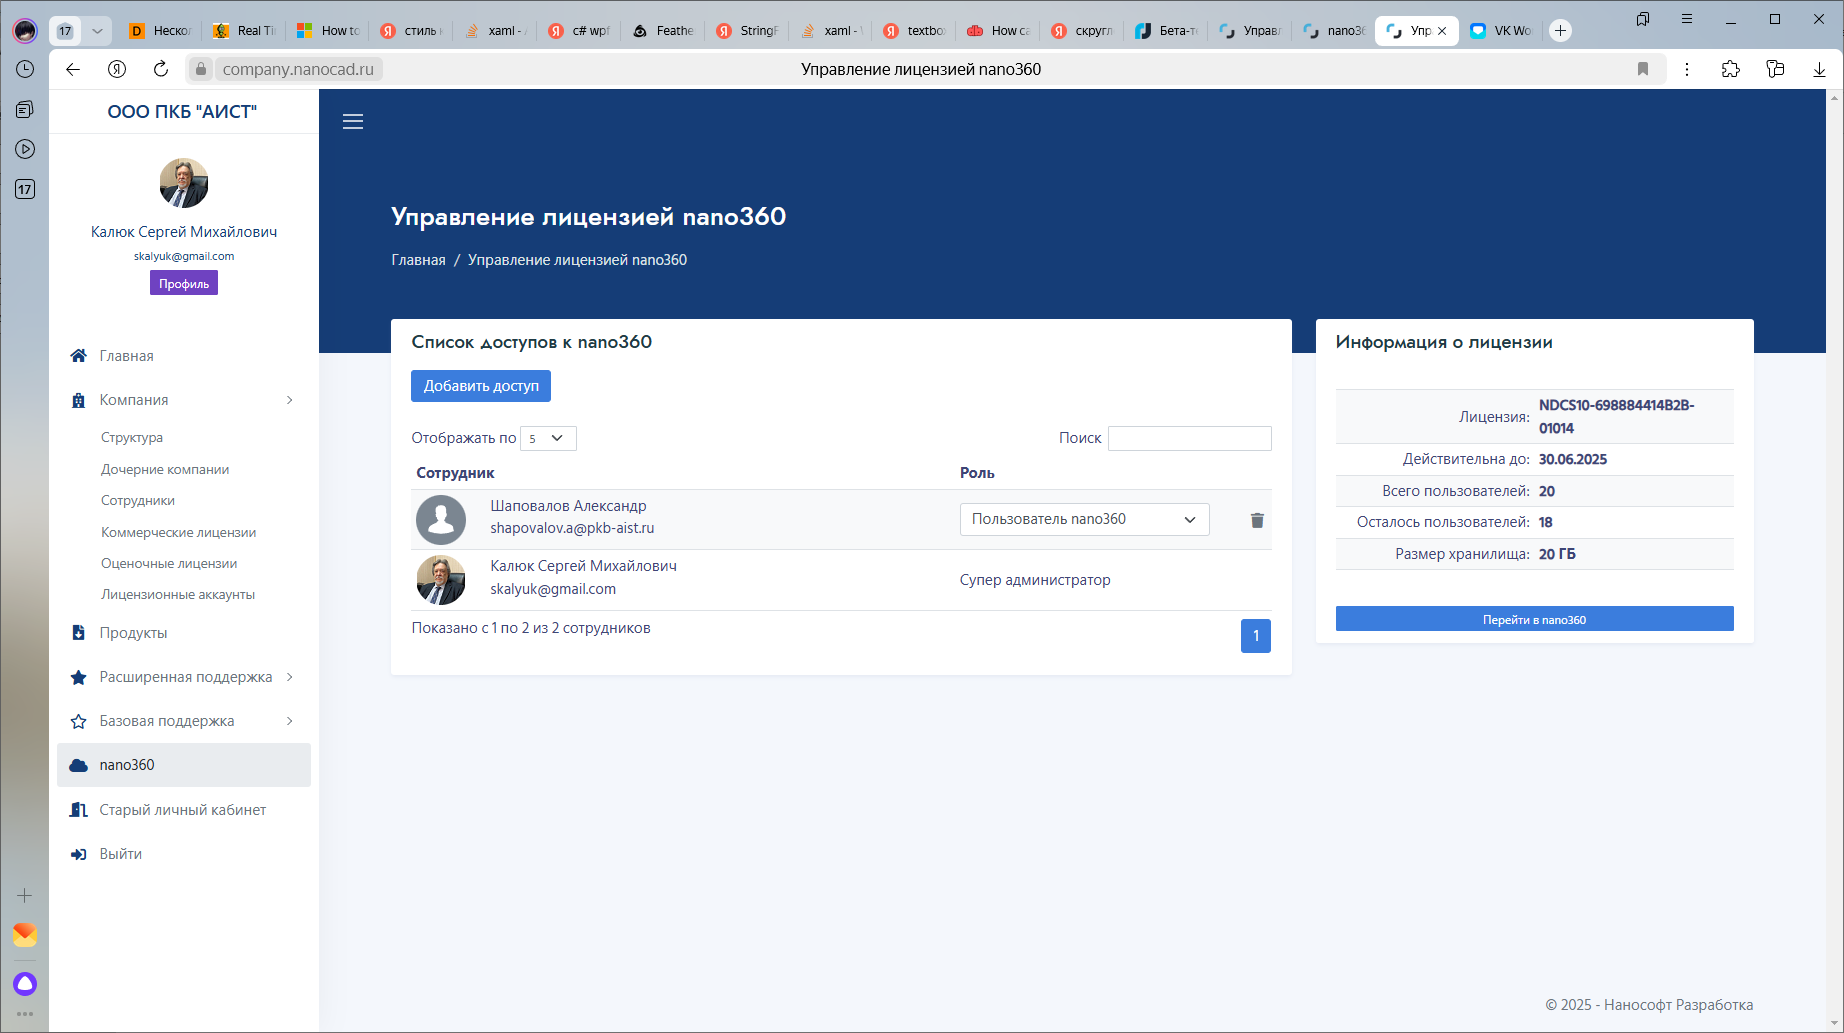The width and height of the screenshot is (1844, 1033).
Task: Open the Оценочные лицензии submenu item
Action: point(169,563)
